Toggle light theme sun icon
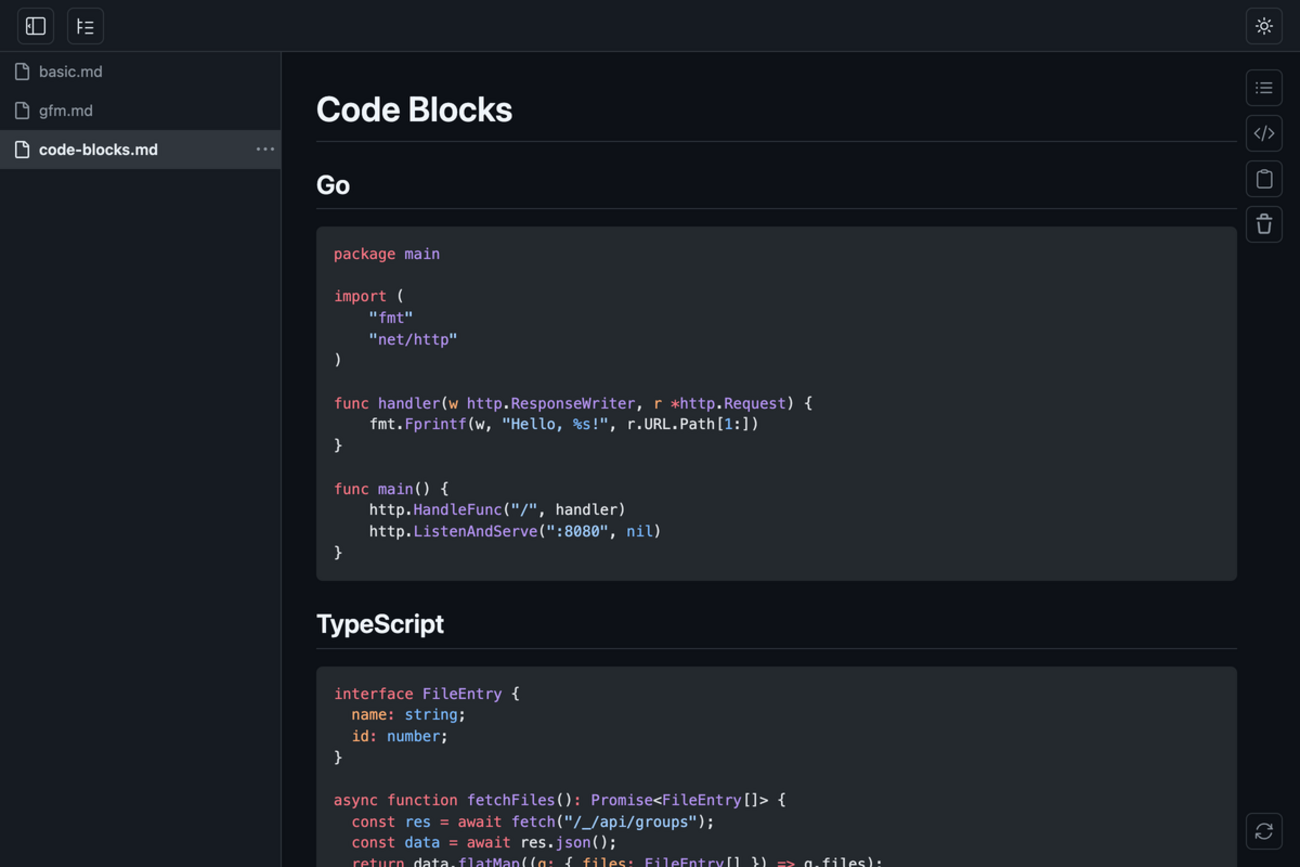 point(1264,26)
